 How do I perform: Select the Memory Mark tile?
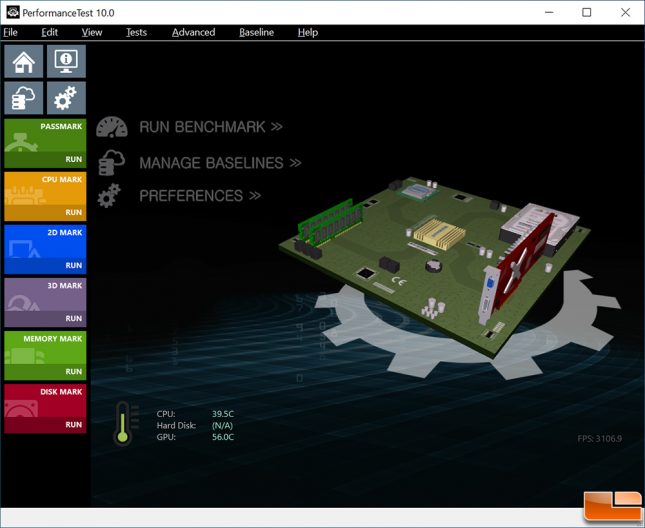pos(45,355)
